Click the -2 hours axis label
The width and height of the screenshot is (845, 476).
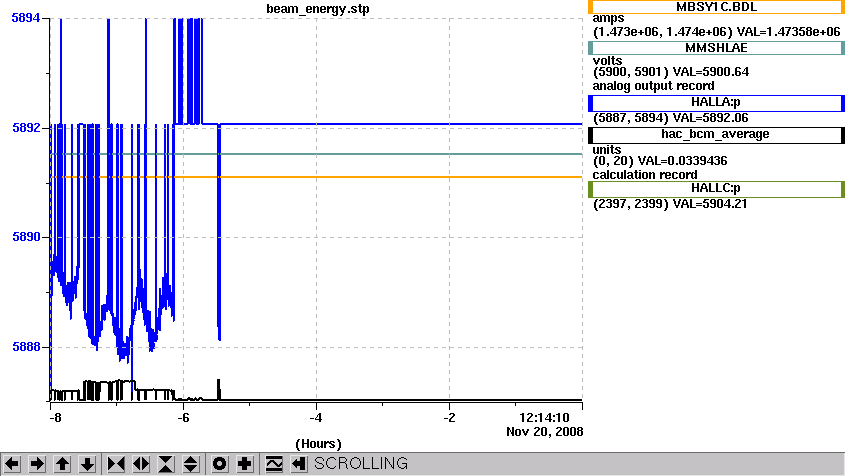tap(449, 418)
